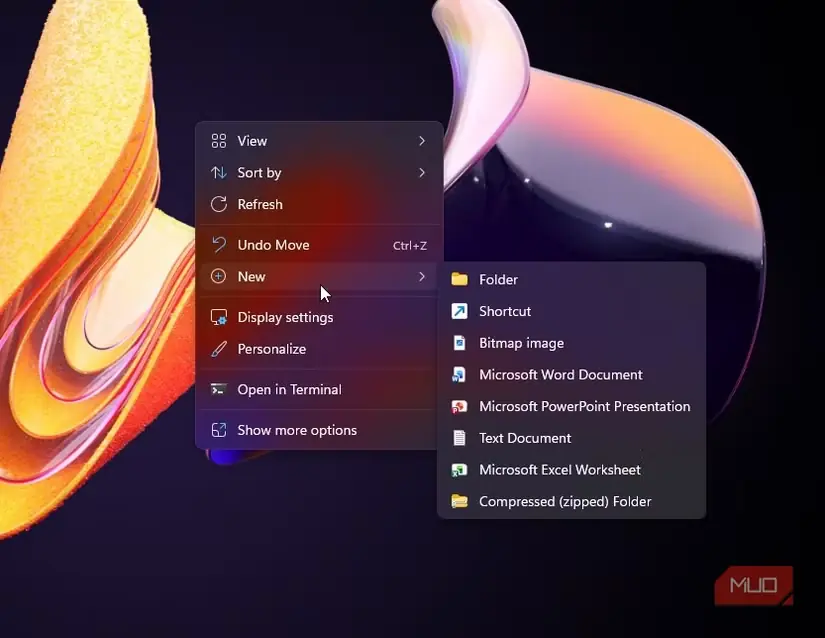The image size is (825, 638).
Task: Click the Sort by arrows icon
Action: point(218,173)
